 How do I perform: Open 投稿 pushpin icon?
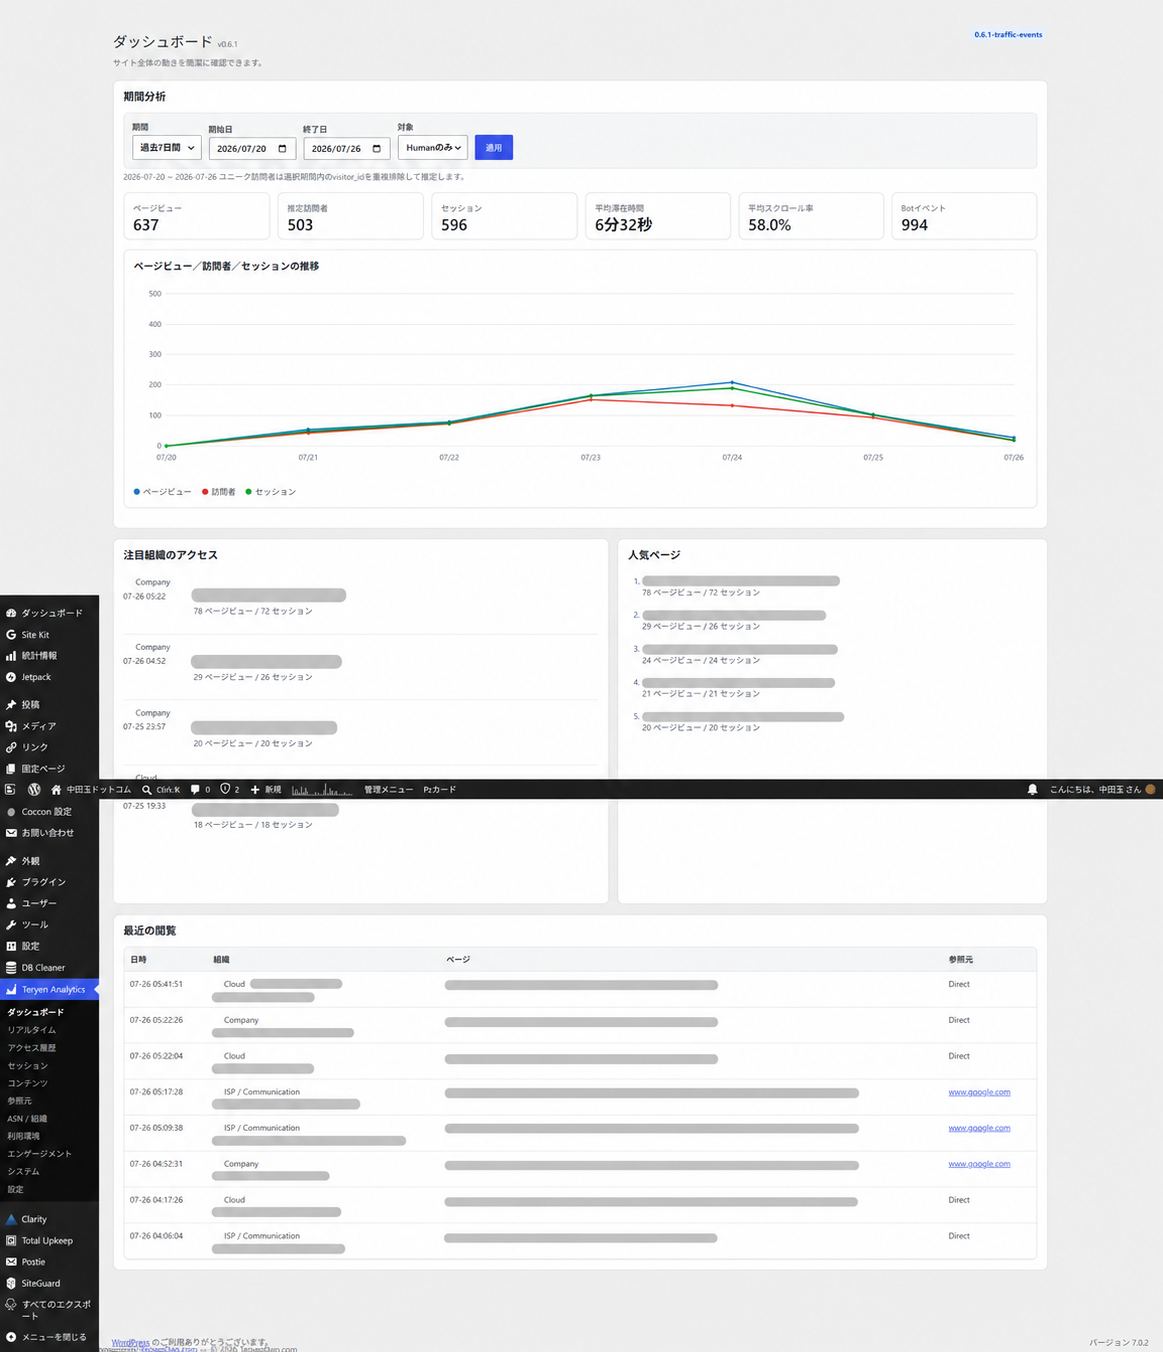11,705
